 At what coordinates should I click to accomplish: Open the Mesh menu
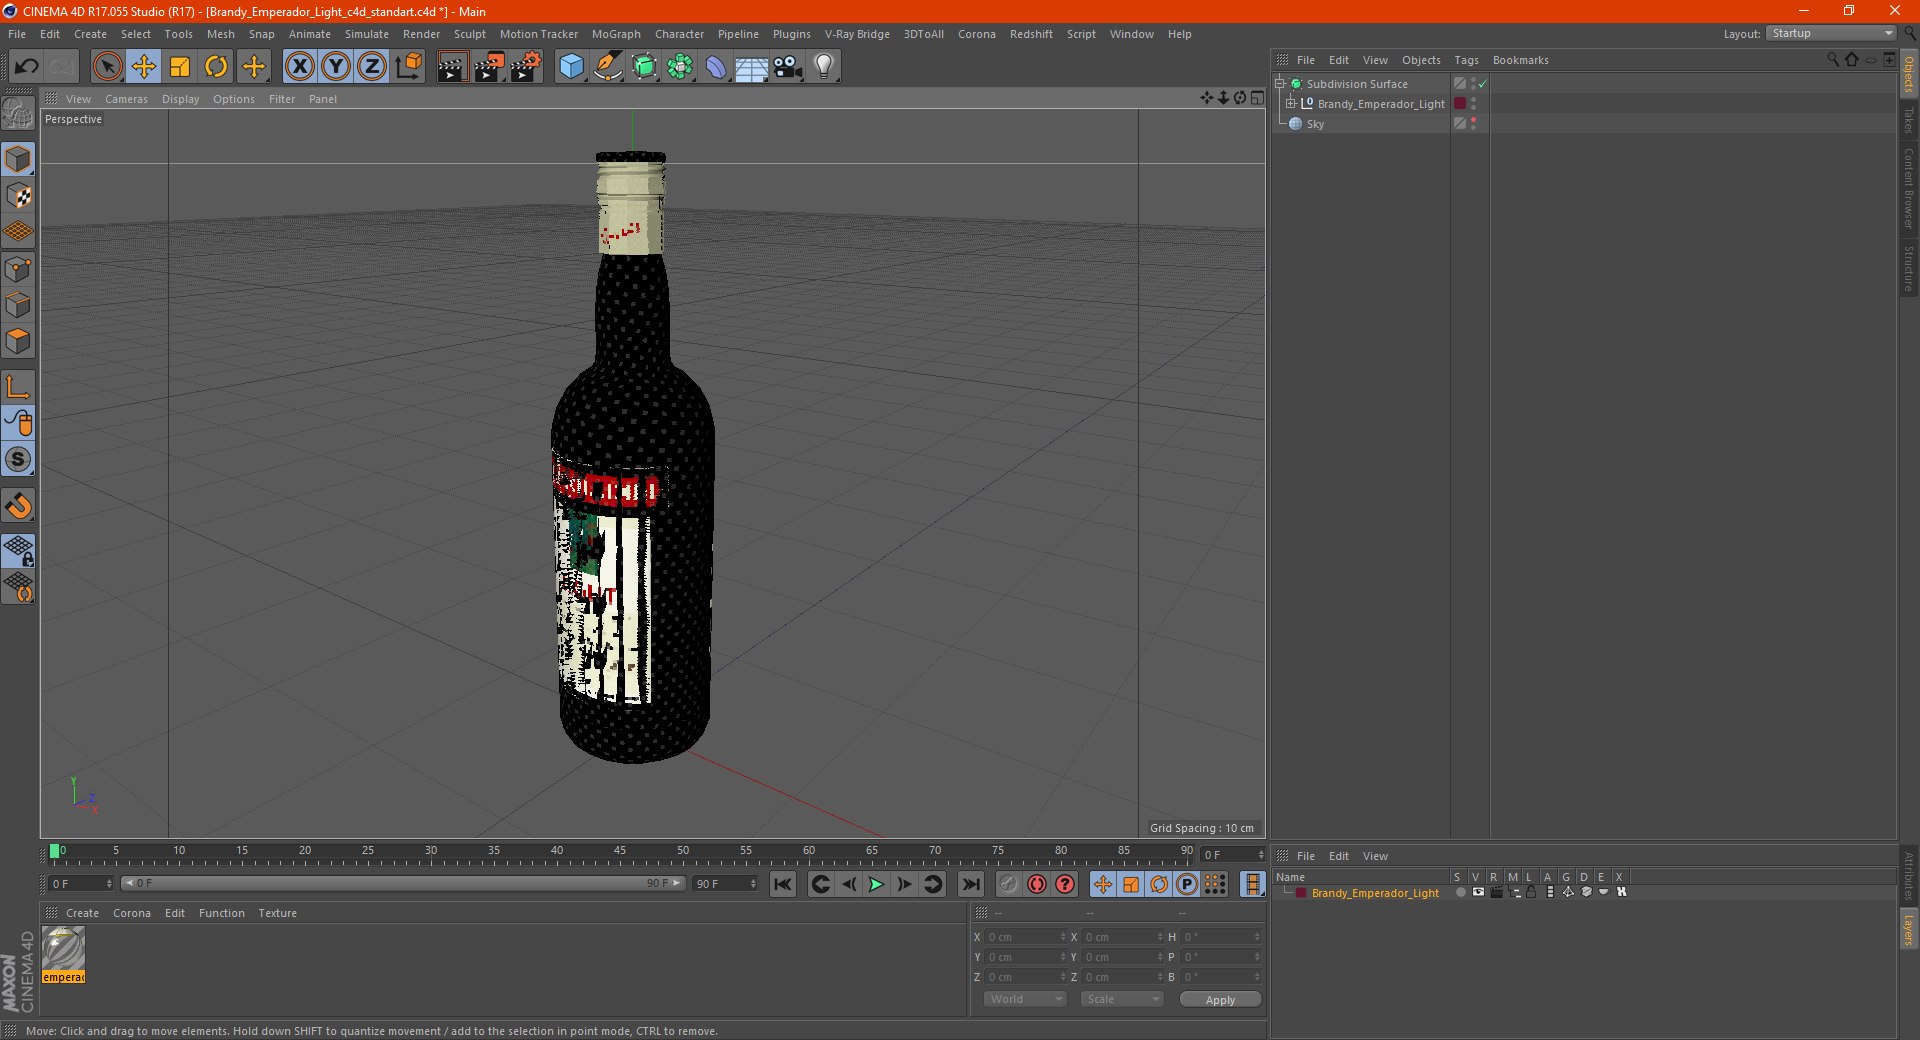click(x=221, y=34)
